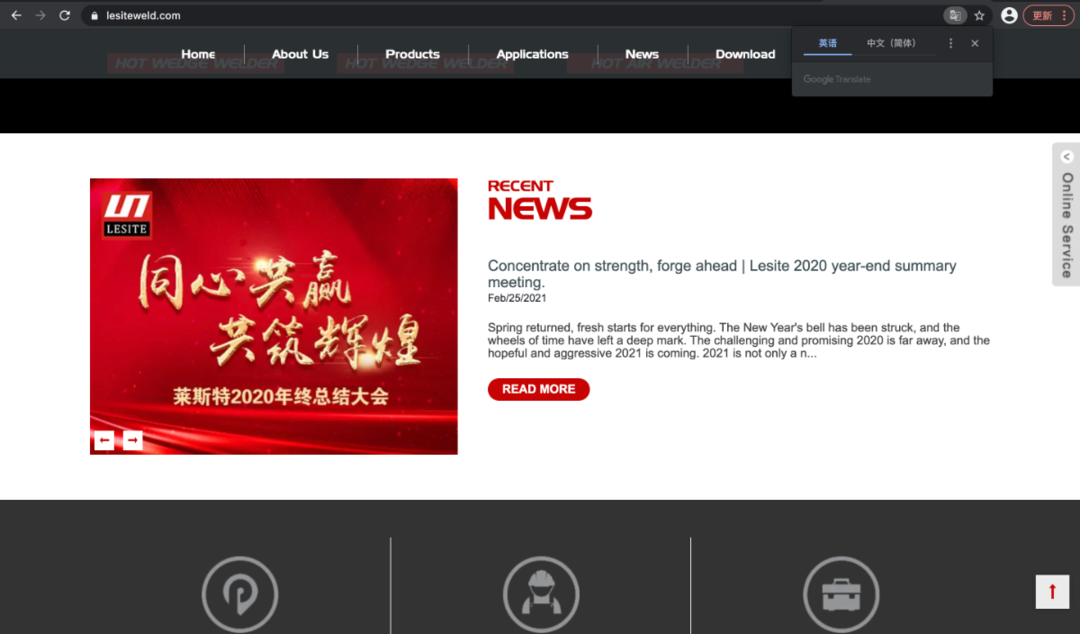Bookmark this page with the star icon
Image resolution: width=1080 pixels, height=634 pixels.
[979, 16]
